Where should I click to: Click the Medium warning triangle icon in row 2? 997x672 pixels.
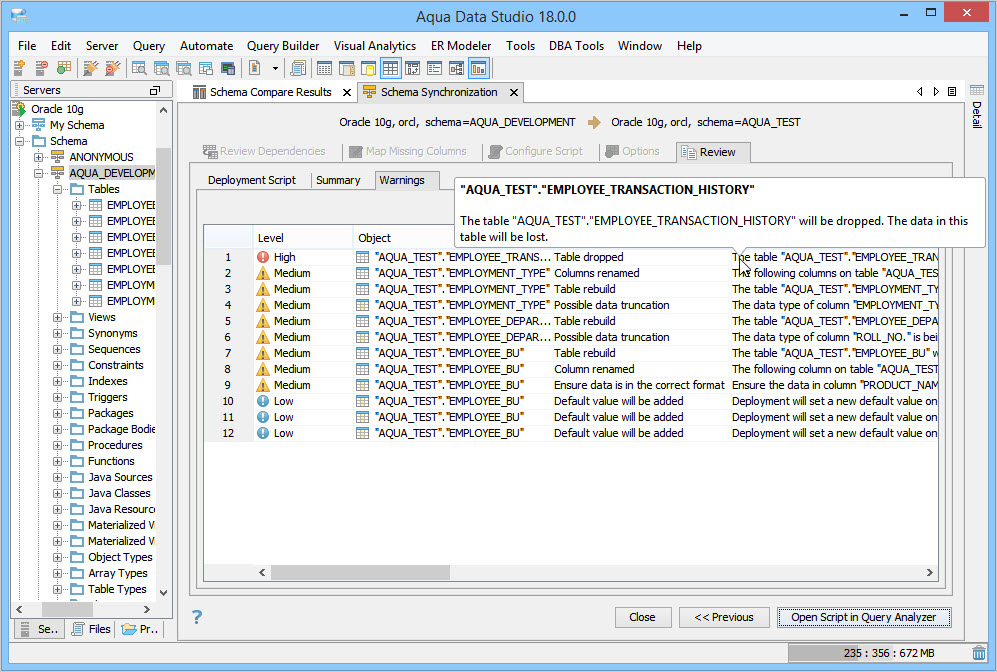(263, 273)
